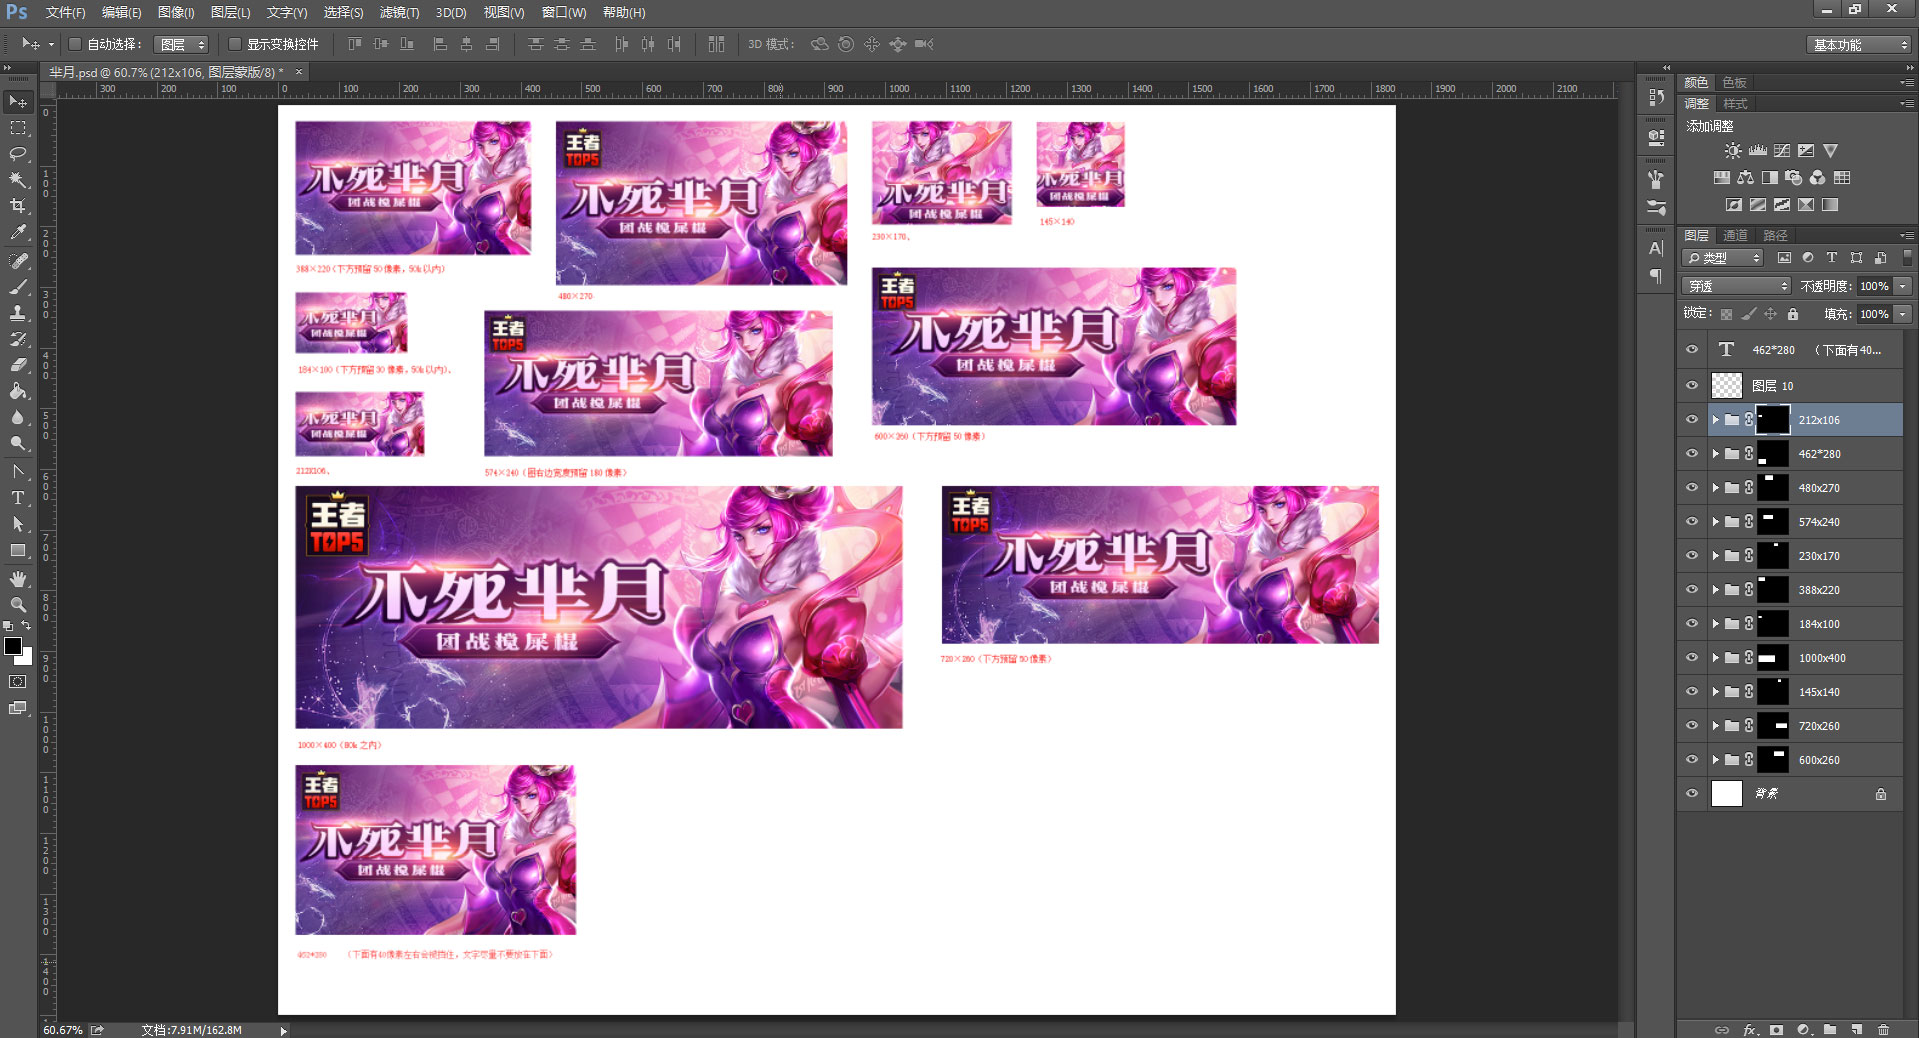This screenshot has height=1038, width=1919.
Task: Toggle visibility of 480x270 group
Action: [x=1692, y=488]
